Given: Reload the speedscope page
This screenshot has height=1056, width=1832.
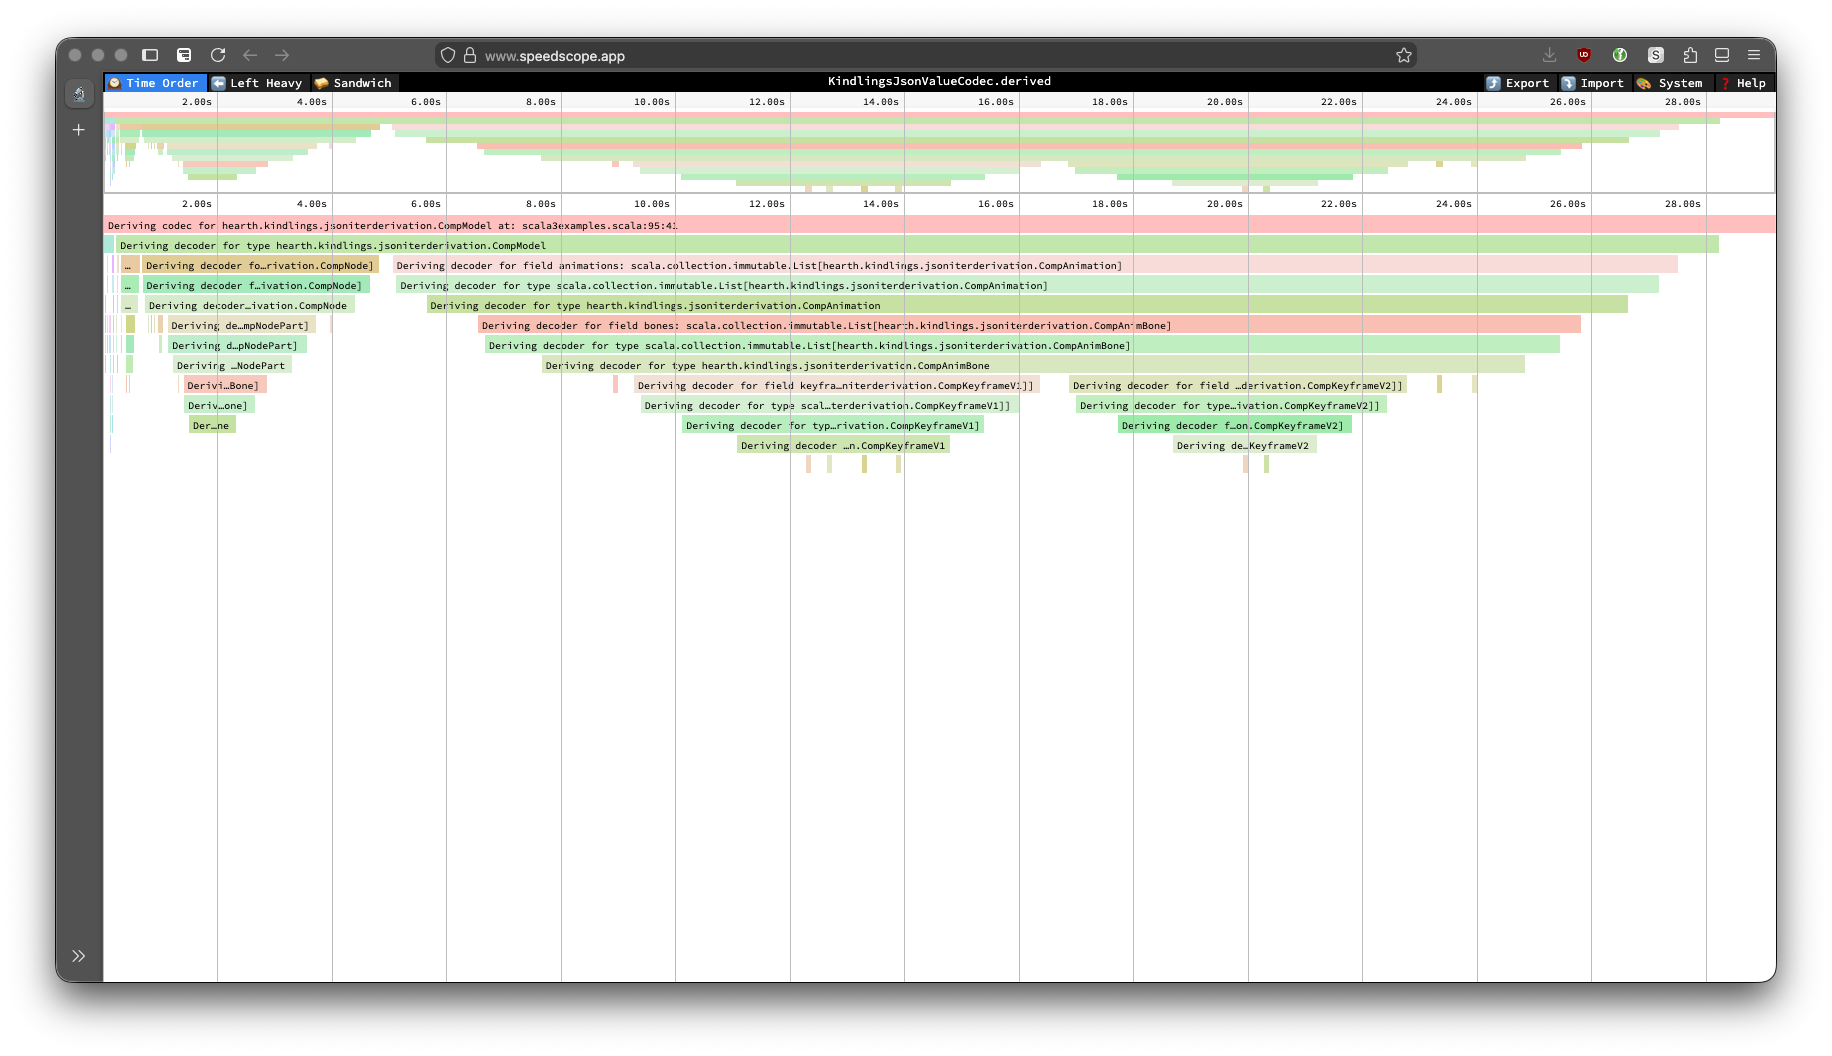Looking at the screenshot, I should pos(218,56).
